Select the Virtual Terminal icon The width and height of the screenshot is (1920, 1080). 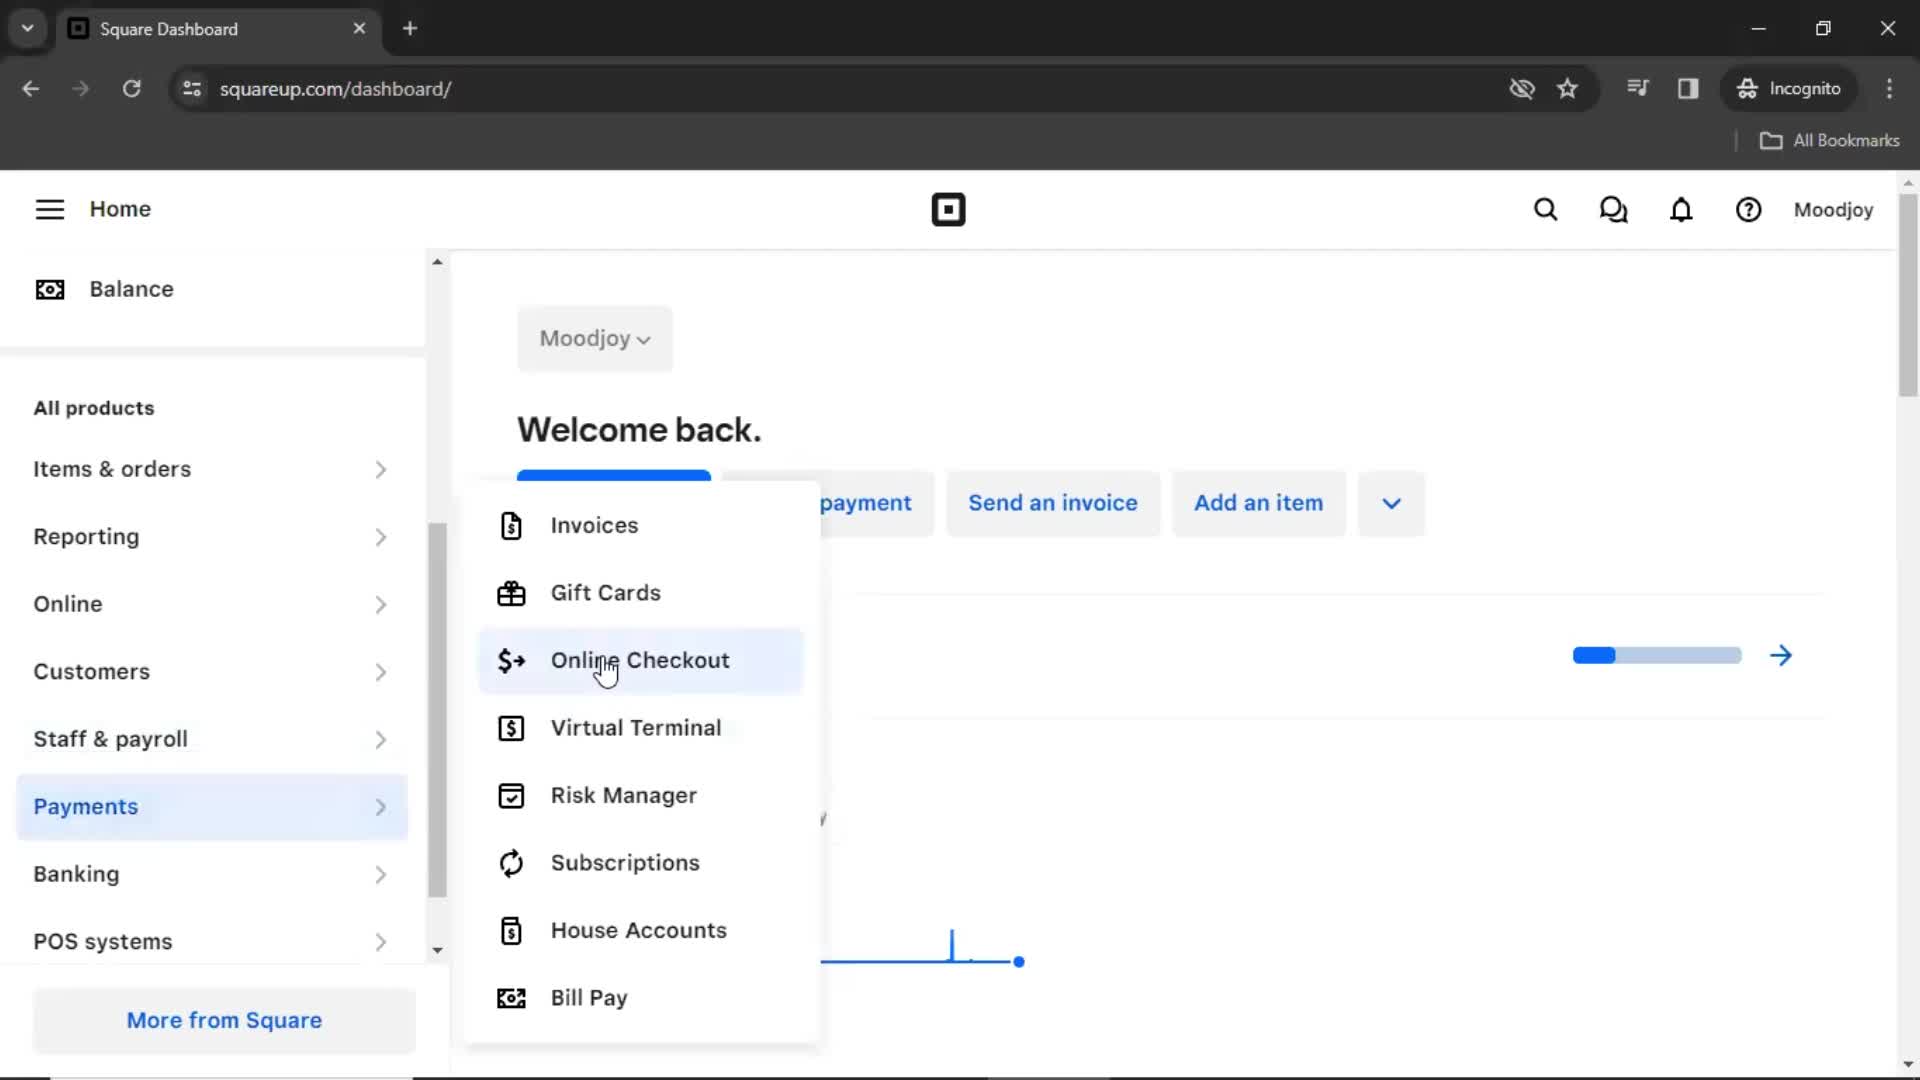click(x=512, y=728)
